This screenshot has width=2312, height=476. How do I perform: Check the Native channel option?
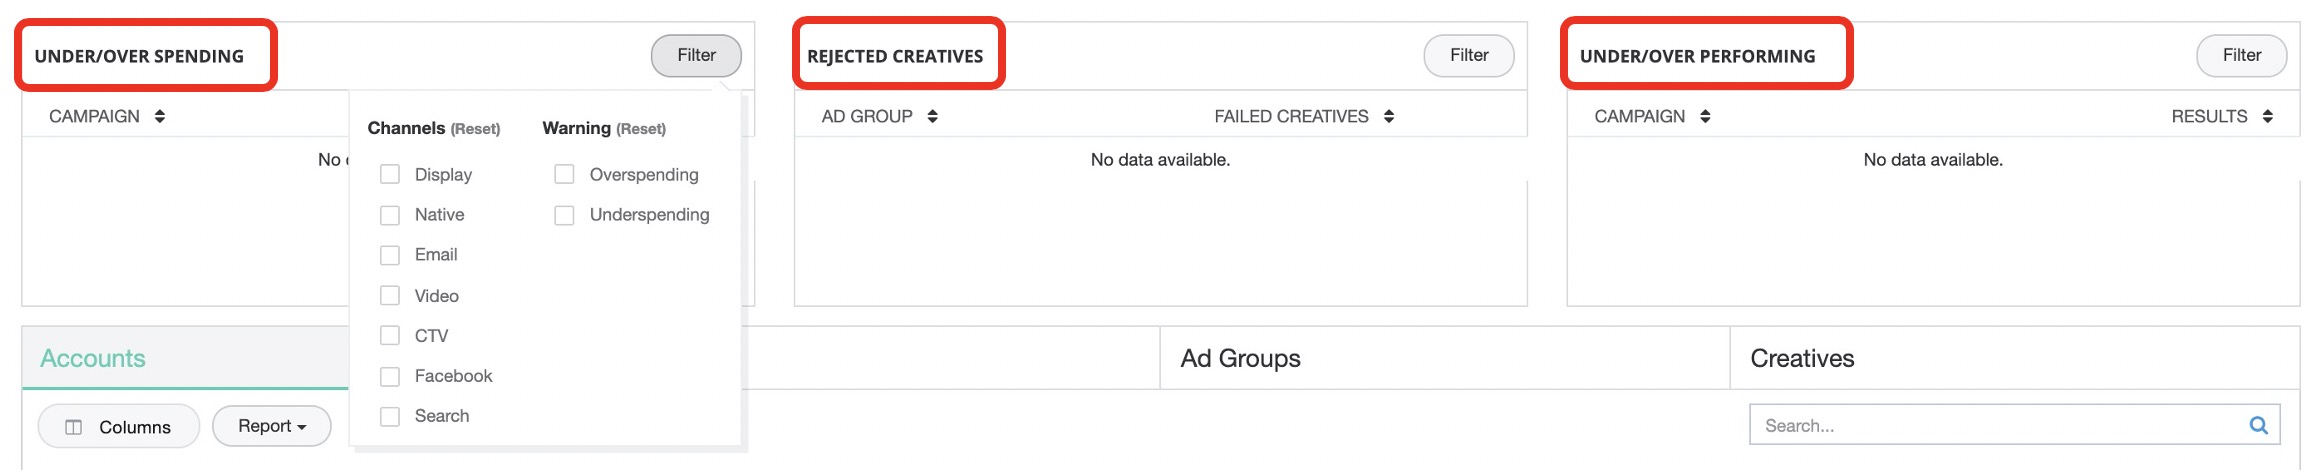[x=390, y=215]
